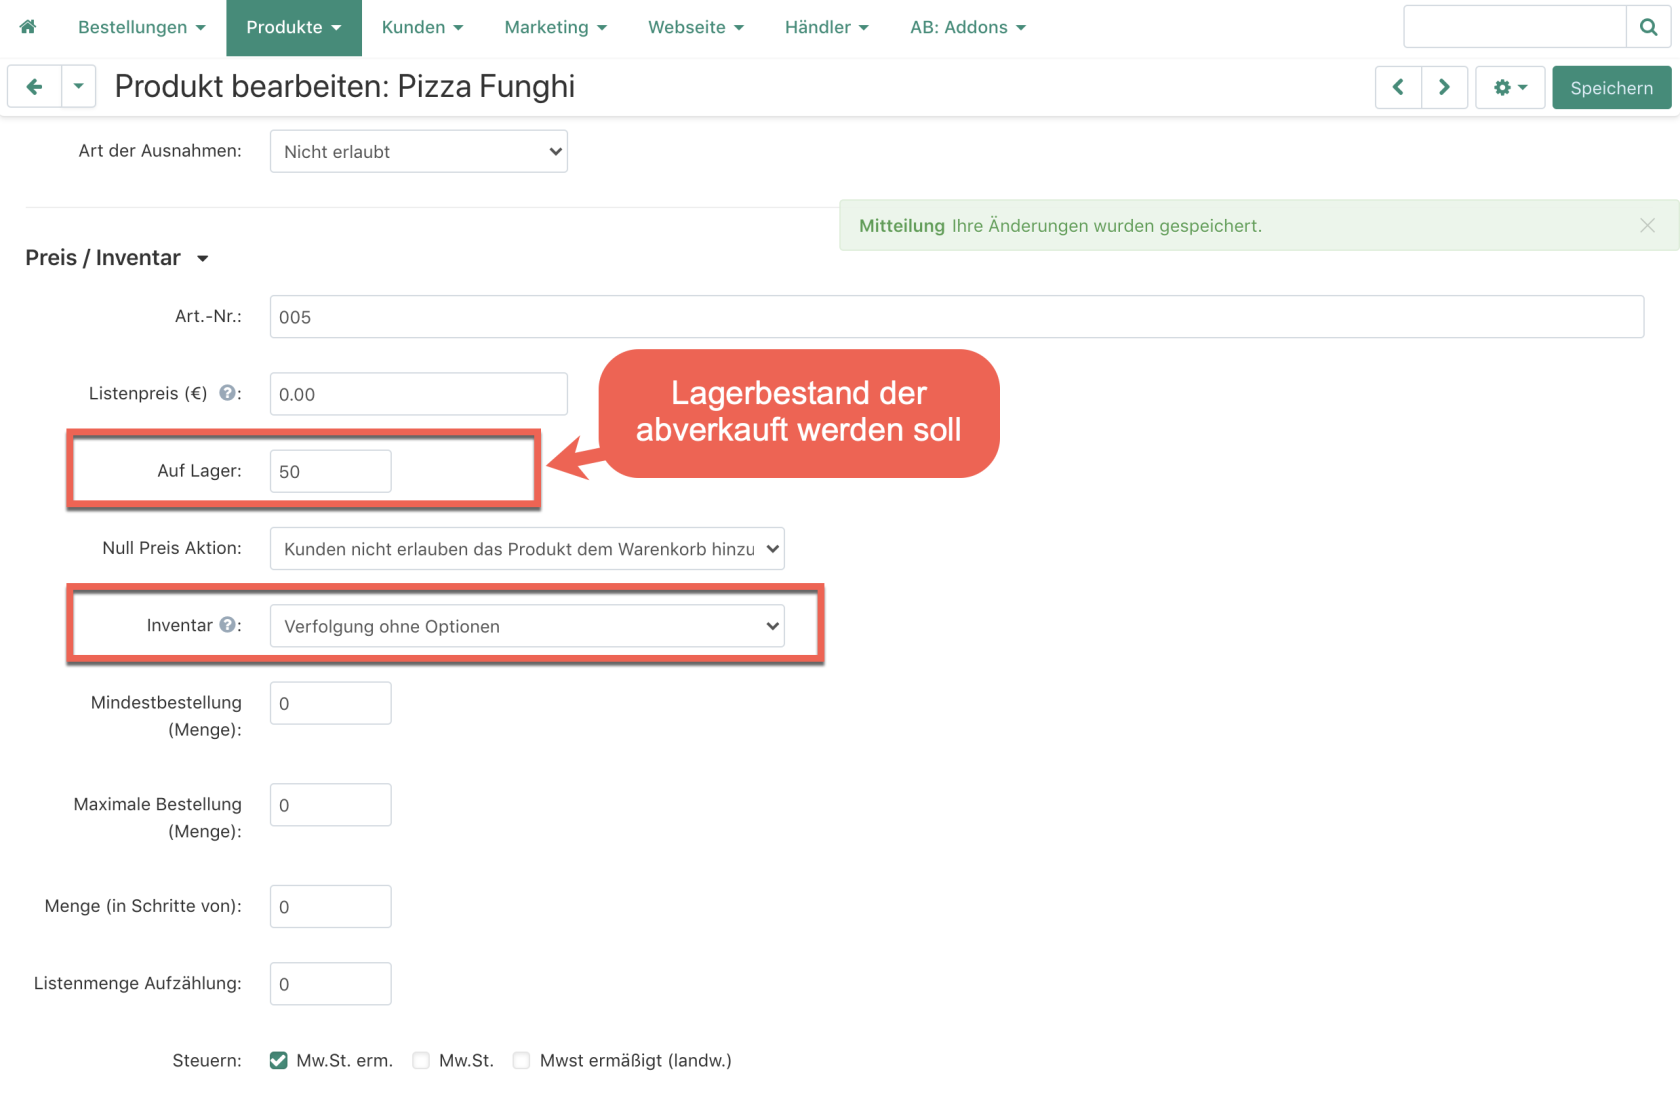Viewport: 1680px width, 1097px height.
Task: Open the Bestellungen menu
Action: pyautogui.click(x=142, y=27)
